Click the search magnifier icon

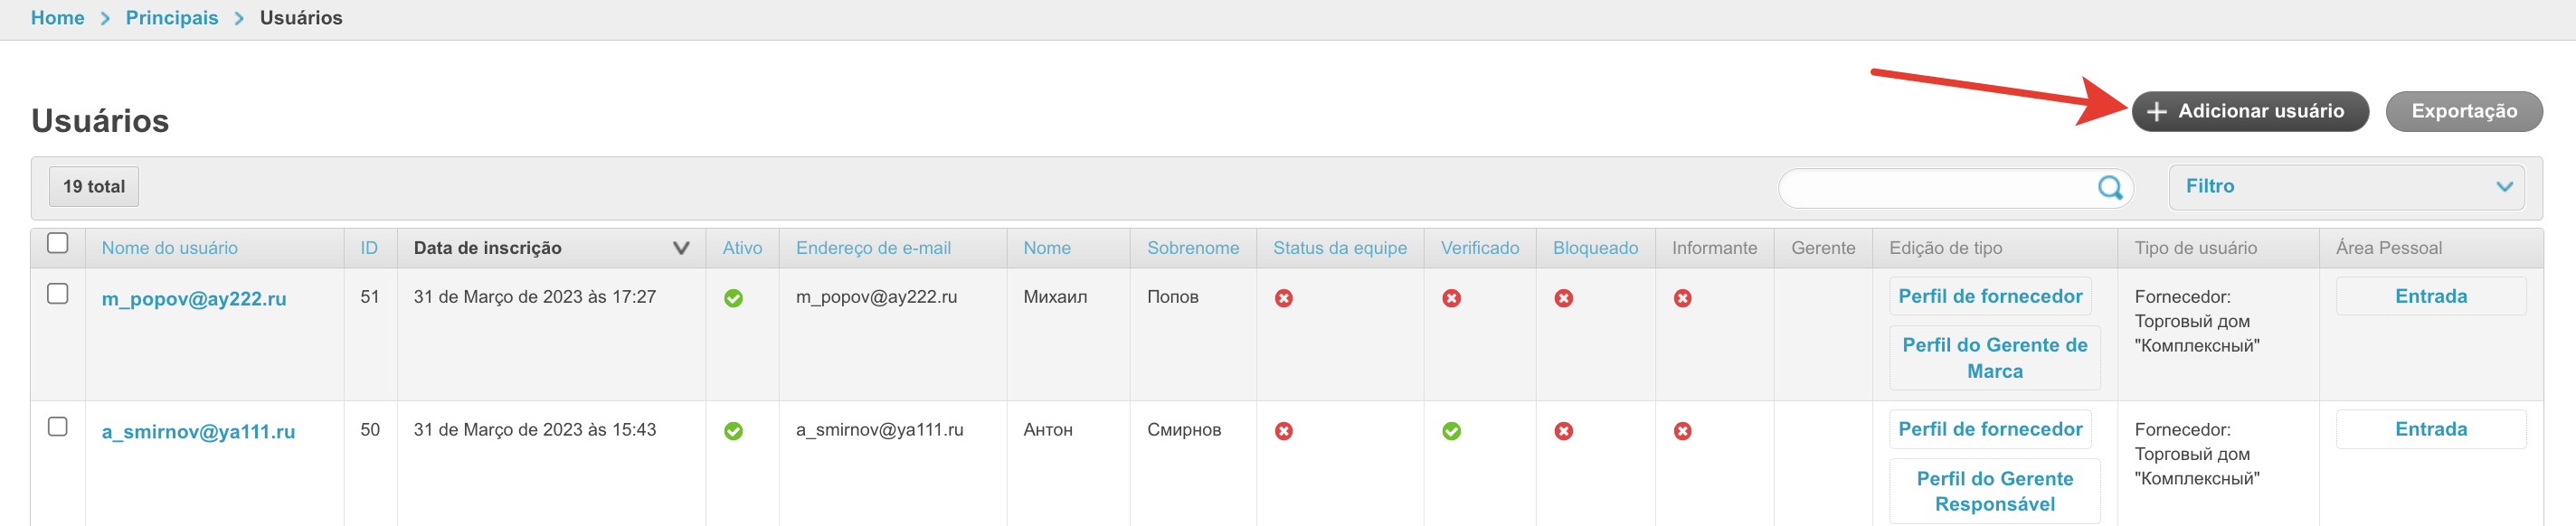2109,188
